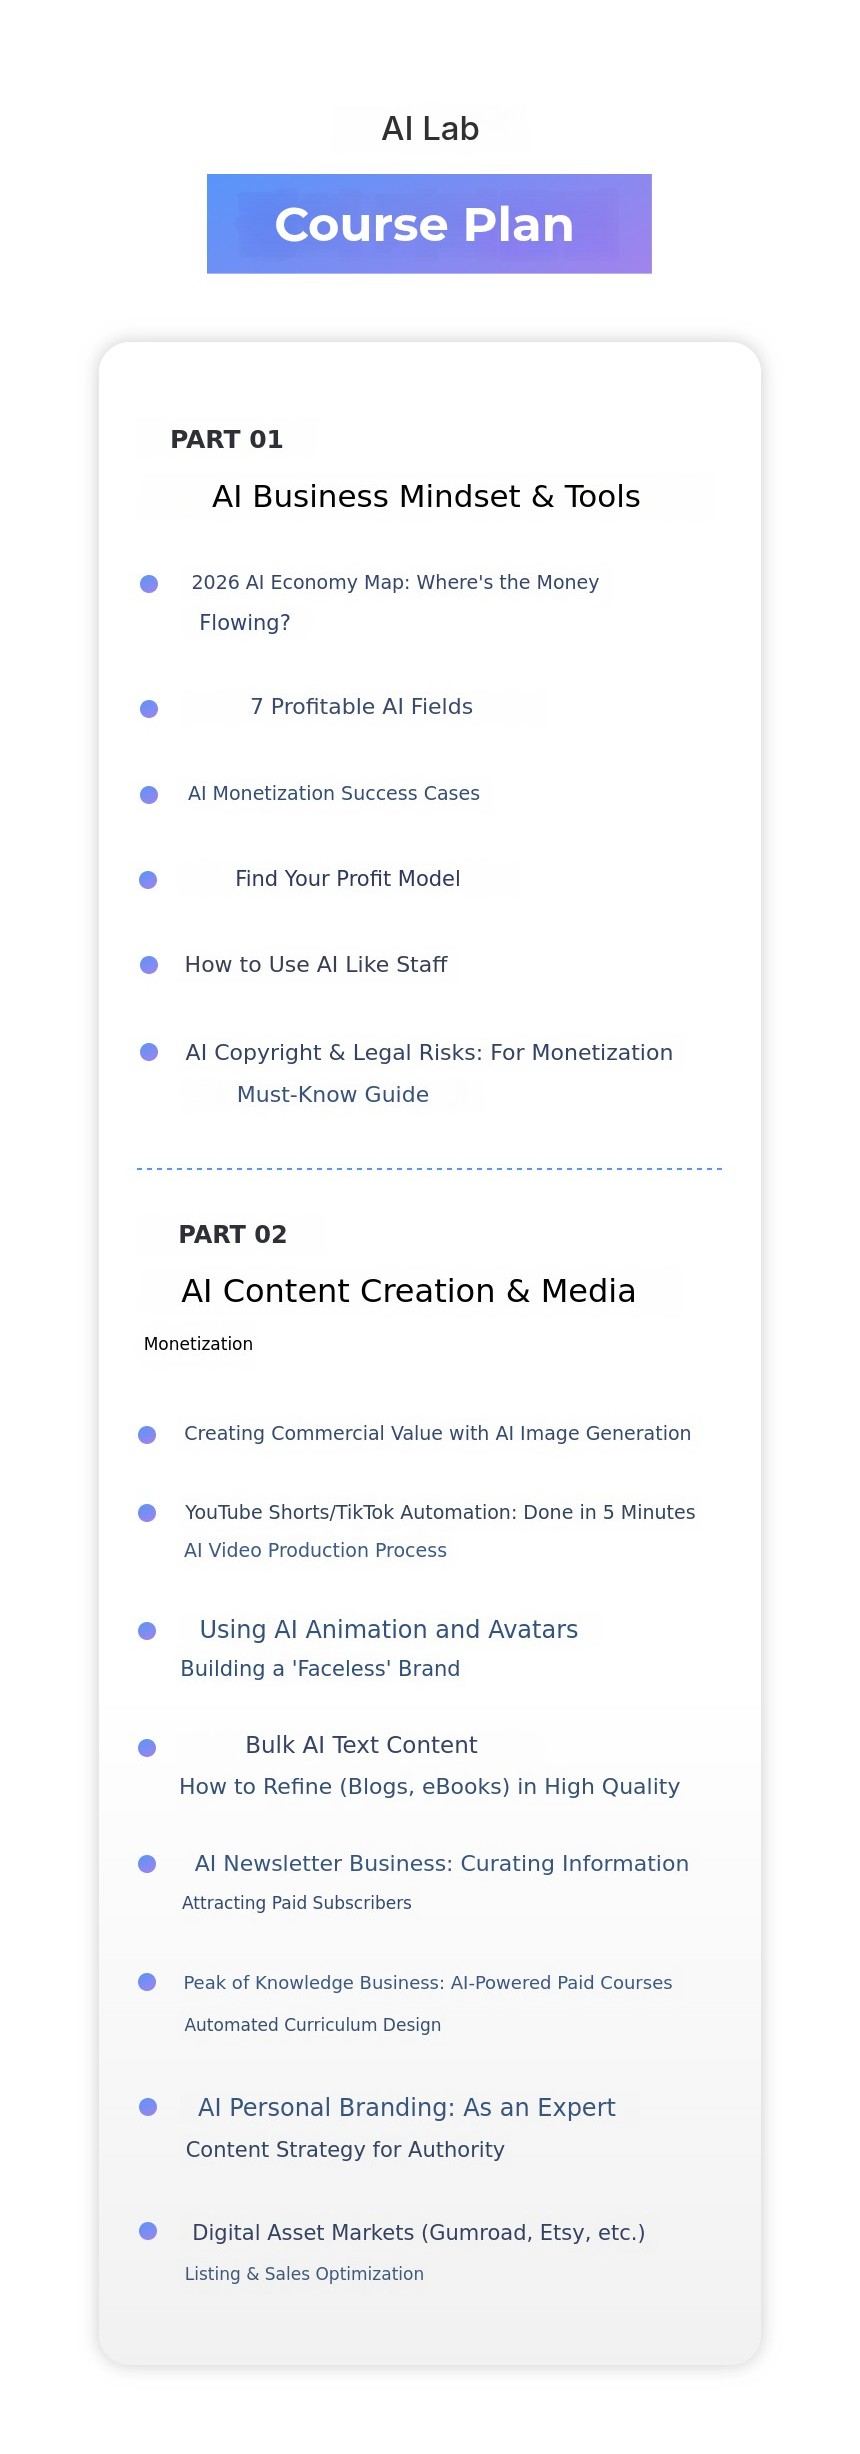Click the Course Plan banner
Screen dimensions: 860x2454
(x=429, y=224)
